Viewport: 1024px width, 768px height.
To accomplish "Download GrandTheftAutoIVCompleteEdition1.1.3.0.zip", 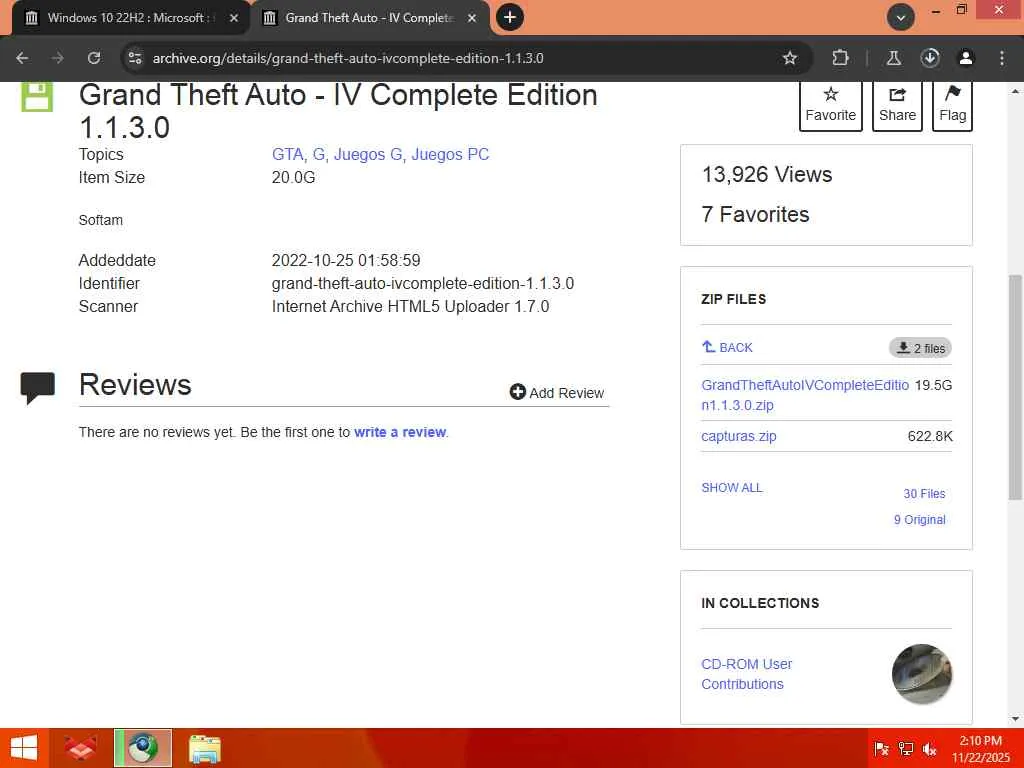I will pos(805,395).
